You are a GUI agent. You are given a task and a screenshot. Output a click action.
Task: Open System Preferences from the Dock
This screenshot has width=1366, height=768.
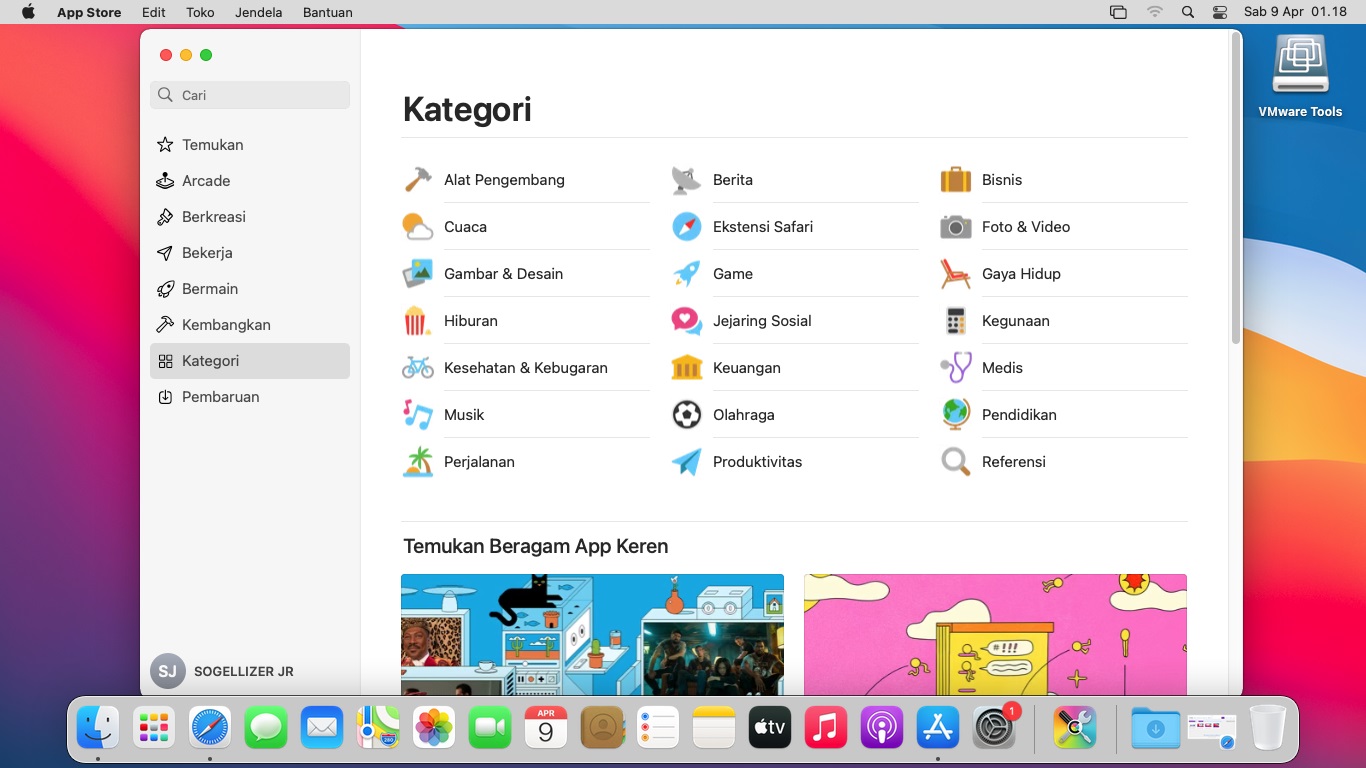pyautogui.click(x=994, y=728)
